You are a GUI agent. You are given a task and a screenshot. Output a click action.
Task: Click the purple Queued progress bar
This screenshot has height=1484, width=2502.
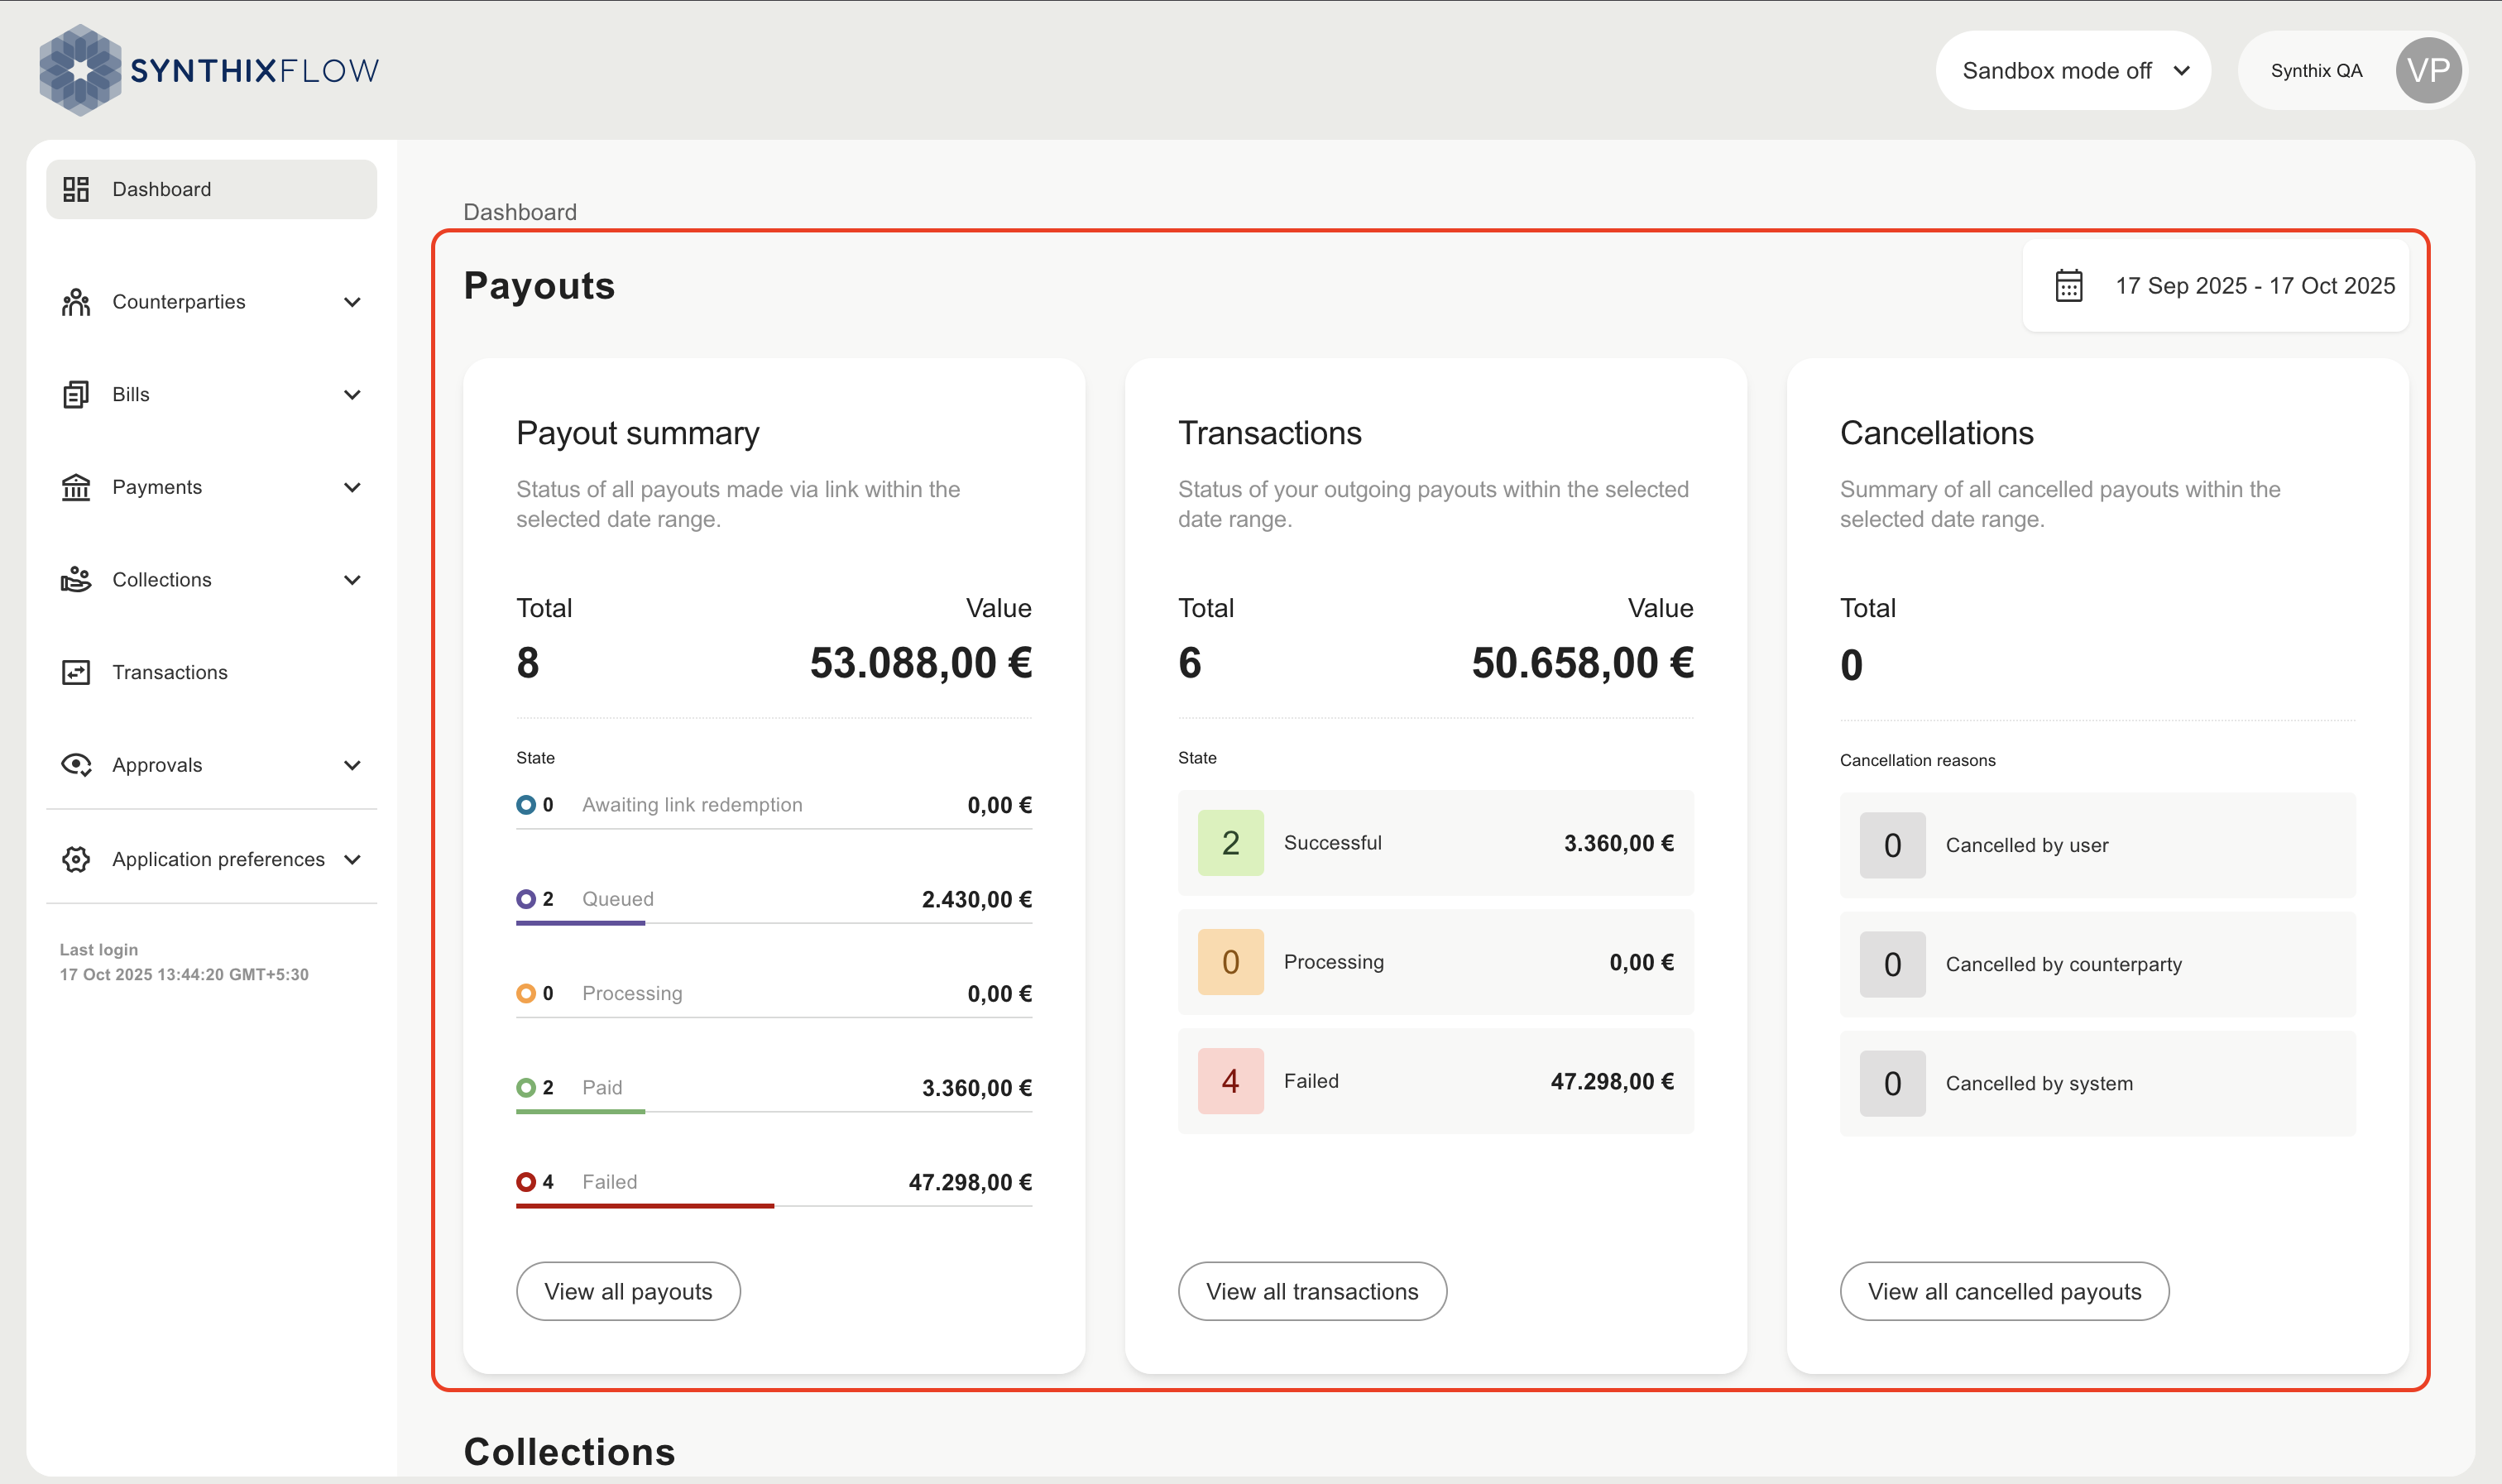[x=580, y=923]
